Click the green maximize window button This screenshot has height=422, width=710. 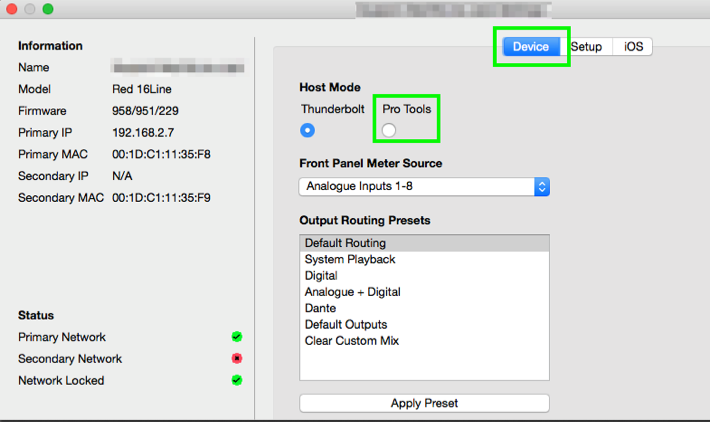tap(47, 9)
